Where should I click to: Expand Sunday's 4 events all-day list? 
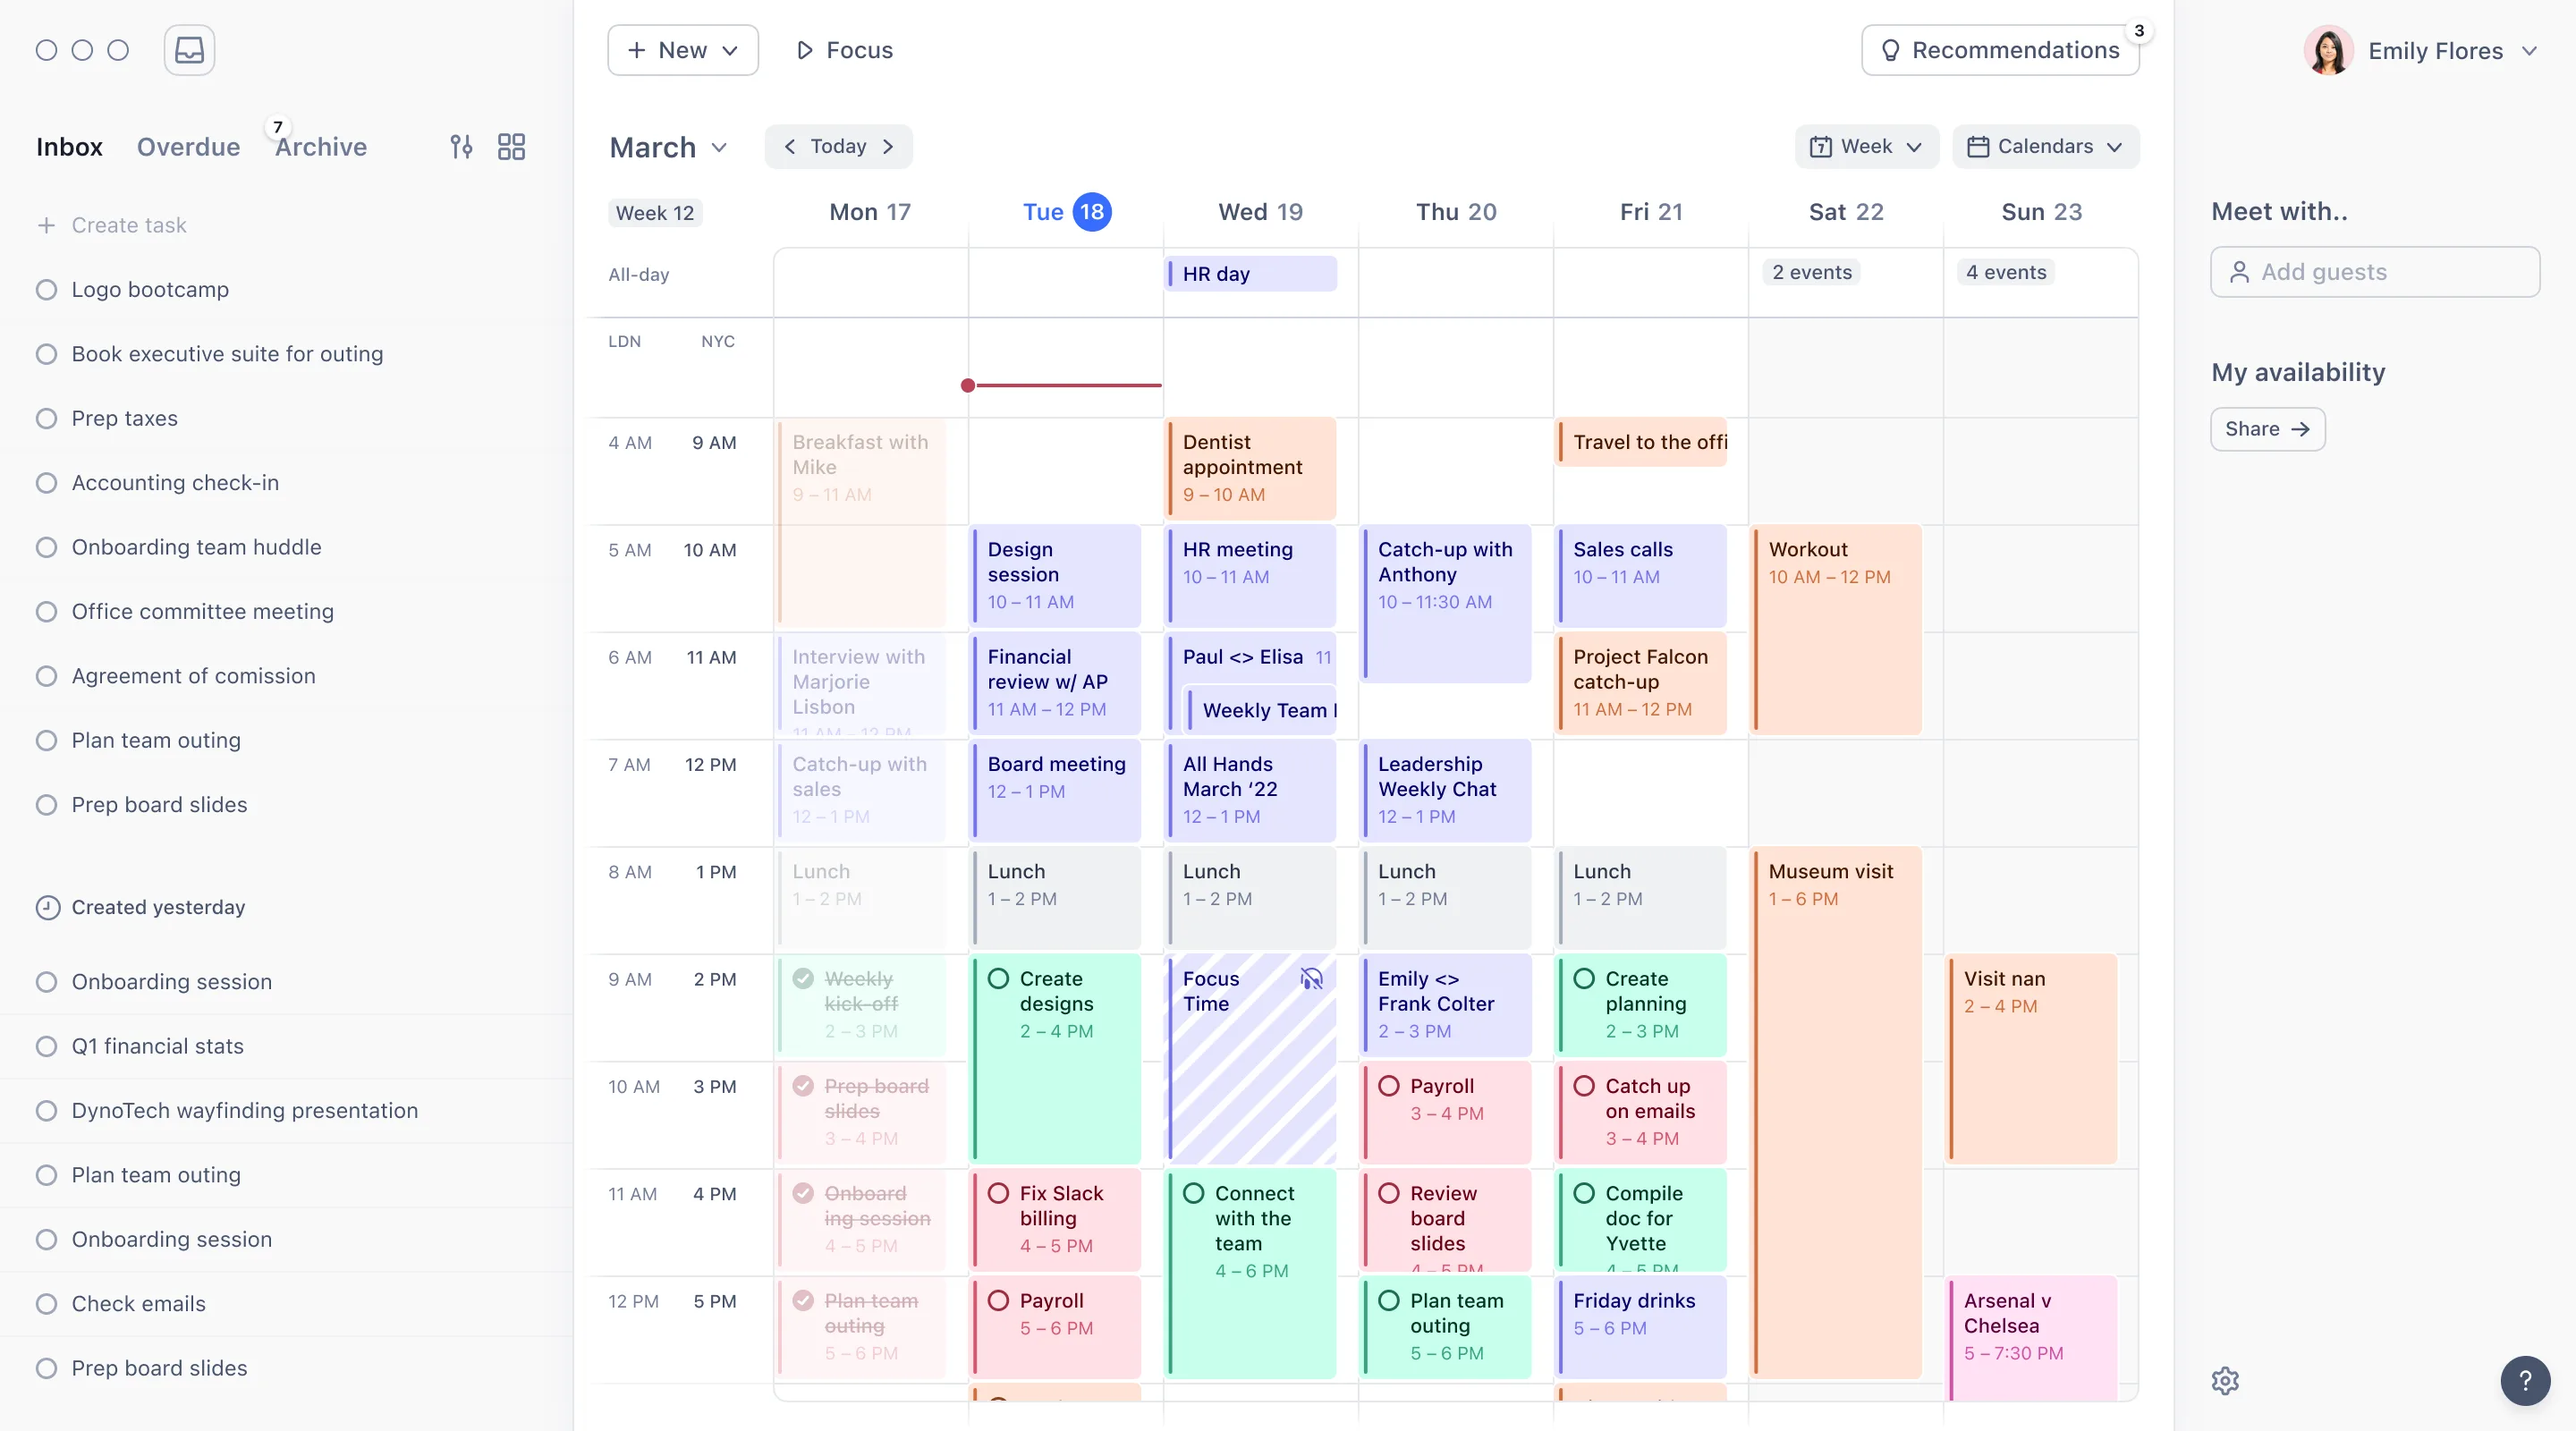click(2005, 272)
